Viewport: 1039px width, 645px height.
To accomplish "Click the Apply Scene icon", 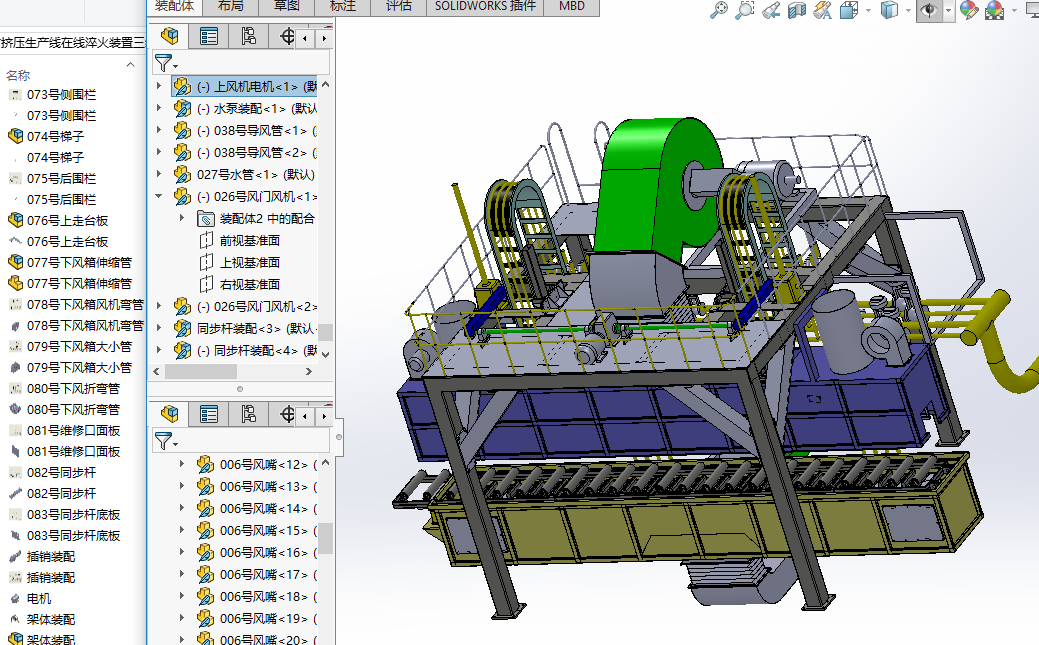I will (995, 10).
